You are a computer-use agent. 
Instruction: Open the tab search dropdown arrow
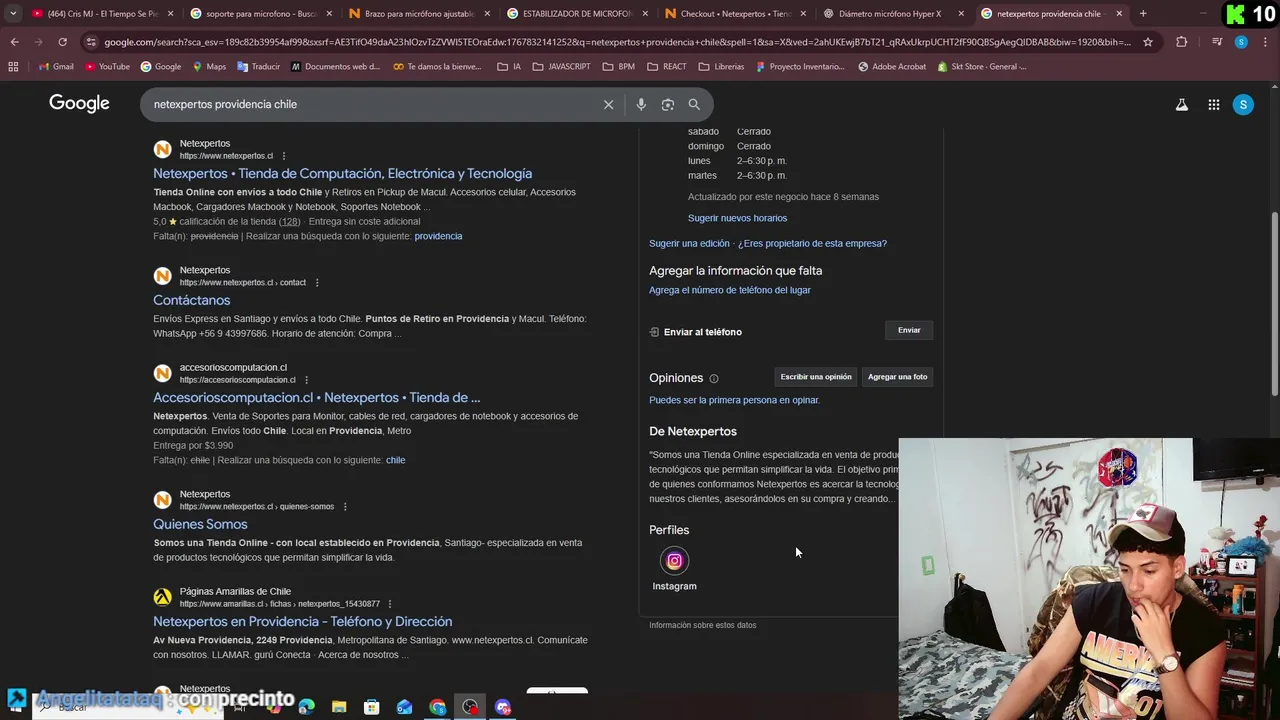(x=13, y=14)
